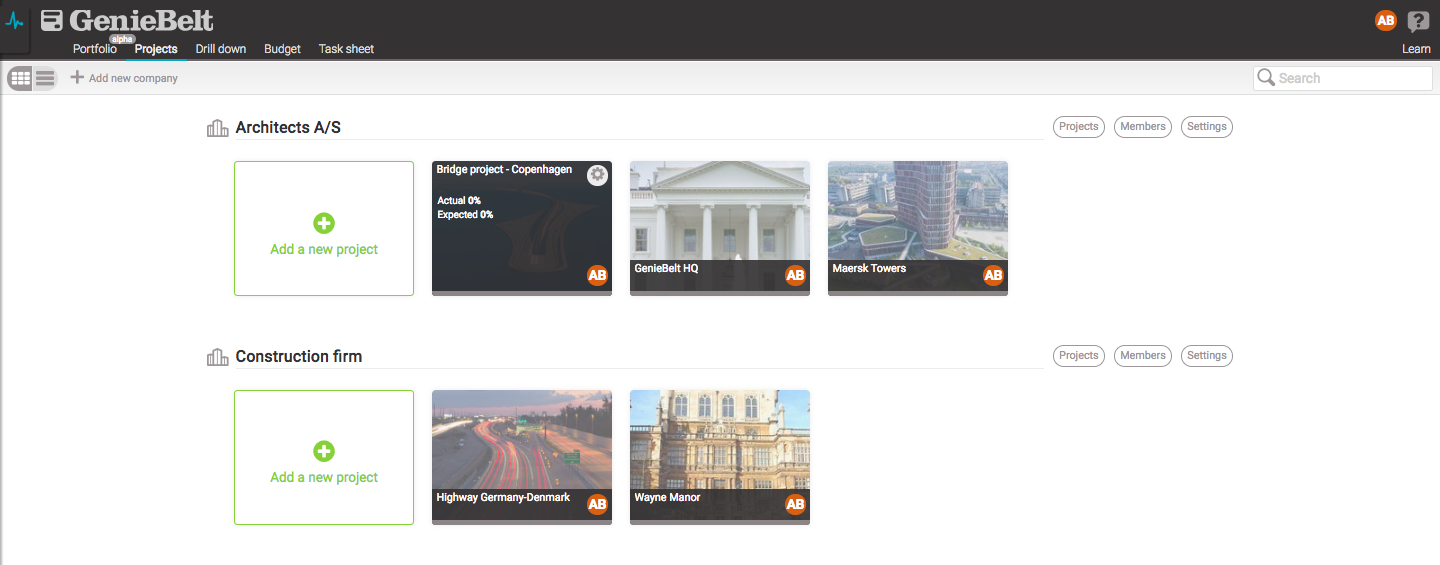Screen dimensions: 1440x565
Task: Open Members for Architects A/S
Action: [x=1143, y=127]
